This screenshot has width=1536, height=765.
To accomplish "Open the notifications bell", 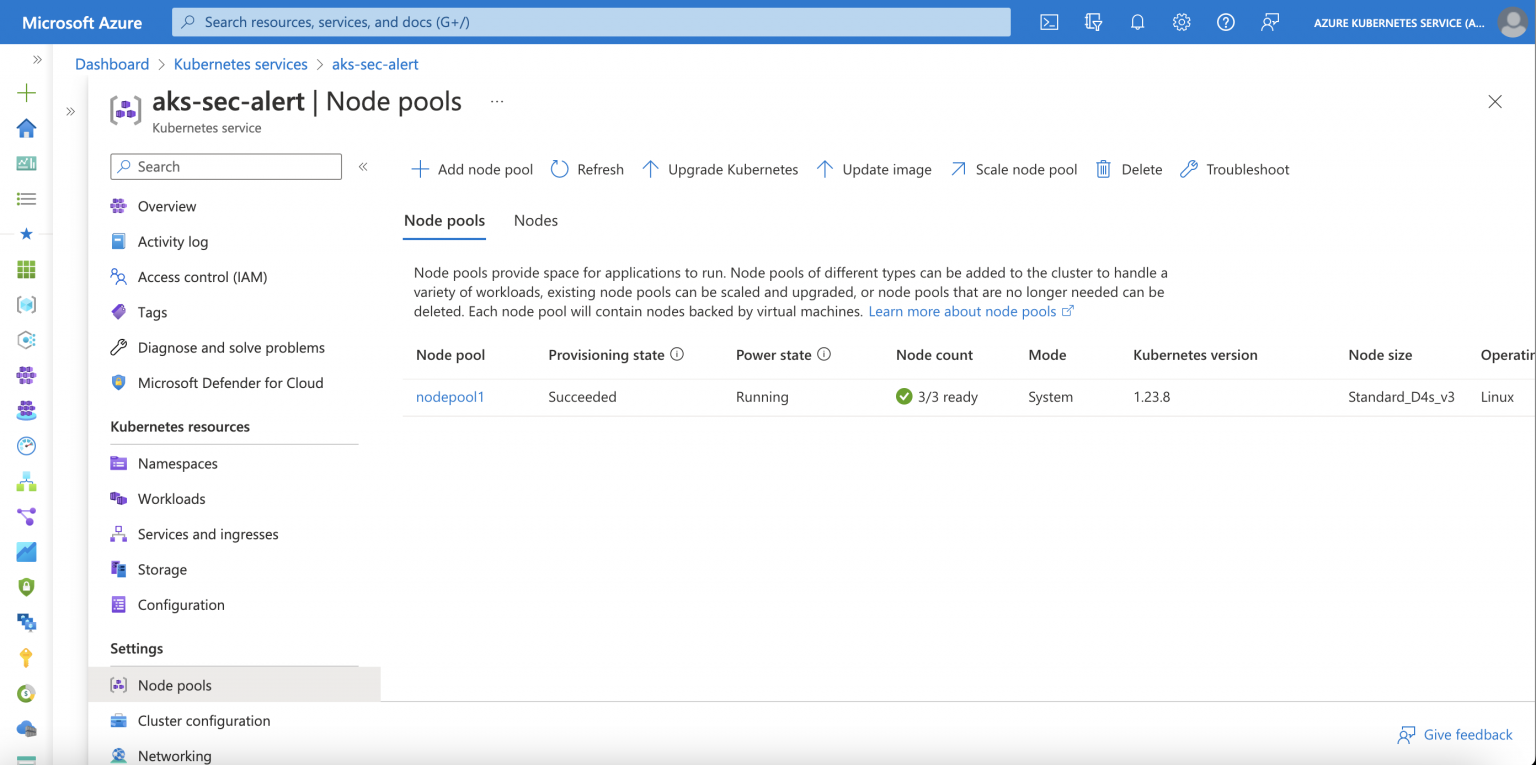I will coord(1137,22).
